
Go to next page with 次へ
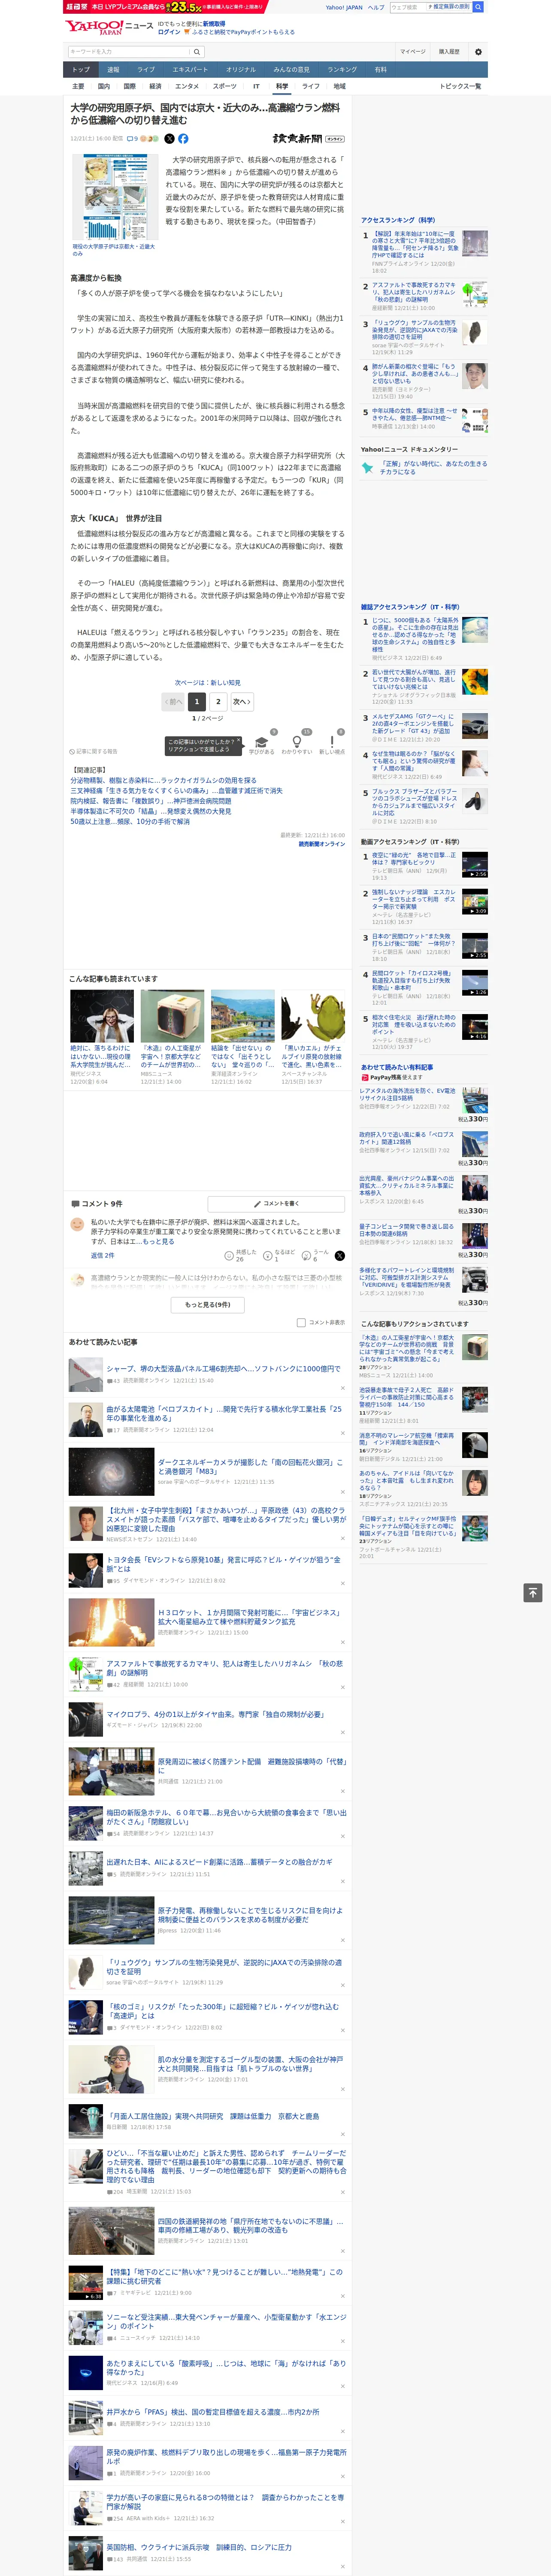coord(241,701)
